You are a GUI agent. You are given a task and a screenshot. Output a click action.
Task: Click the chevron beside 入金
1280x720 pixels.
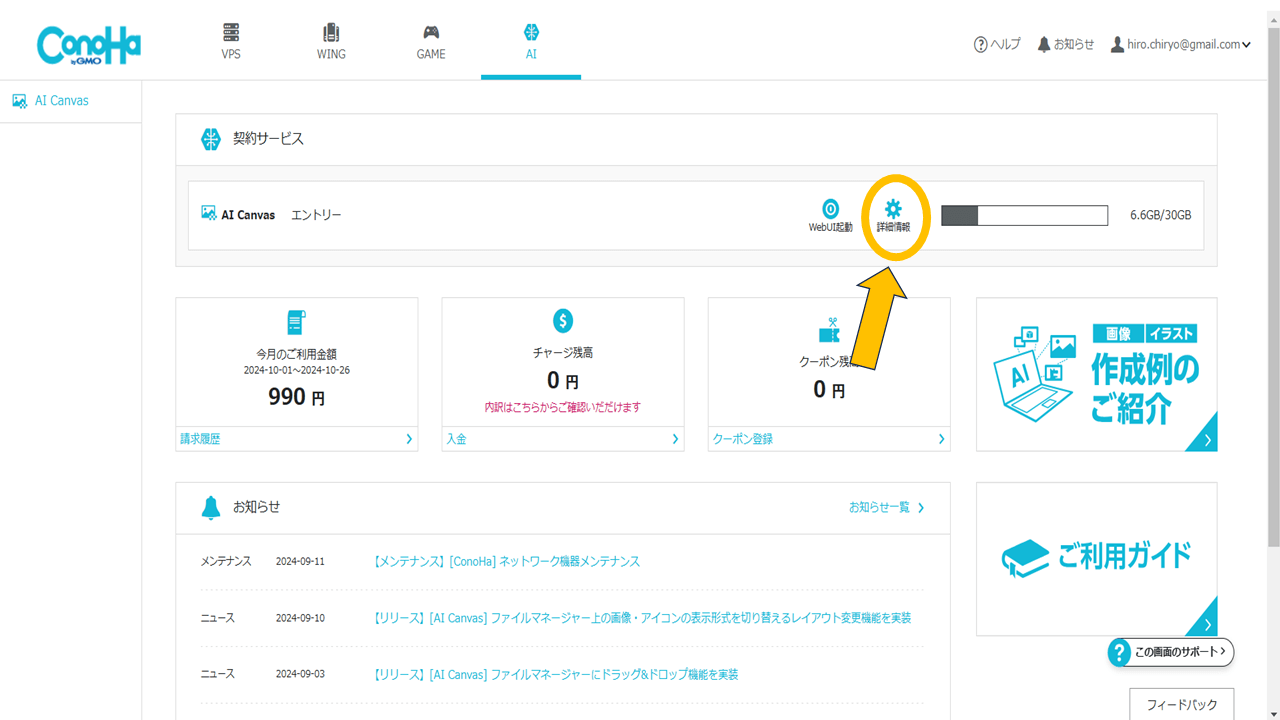coord(675,439)
